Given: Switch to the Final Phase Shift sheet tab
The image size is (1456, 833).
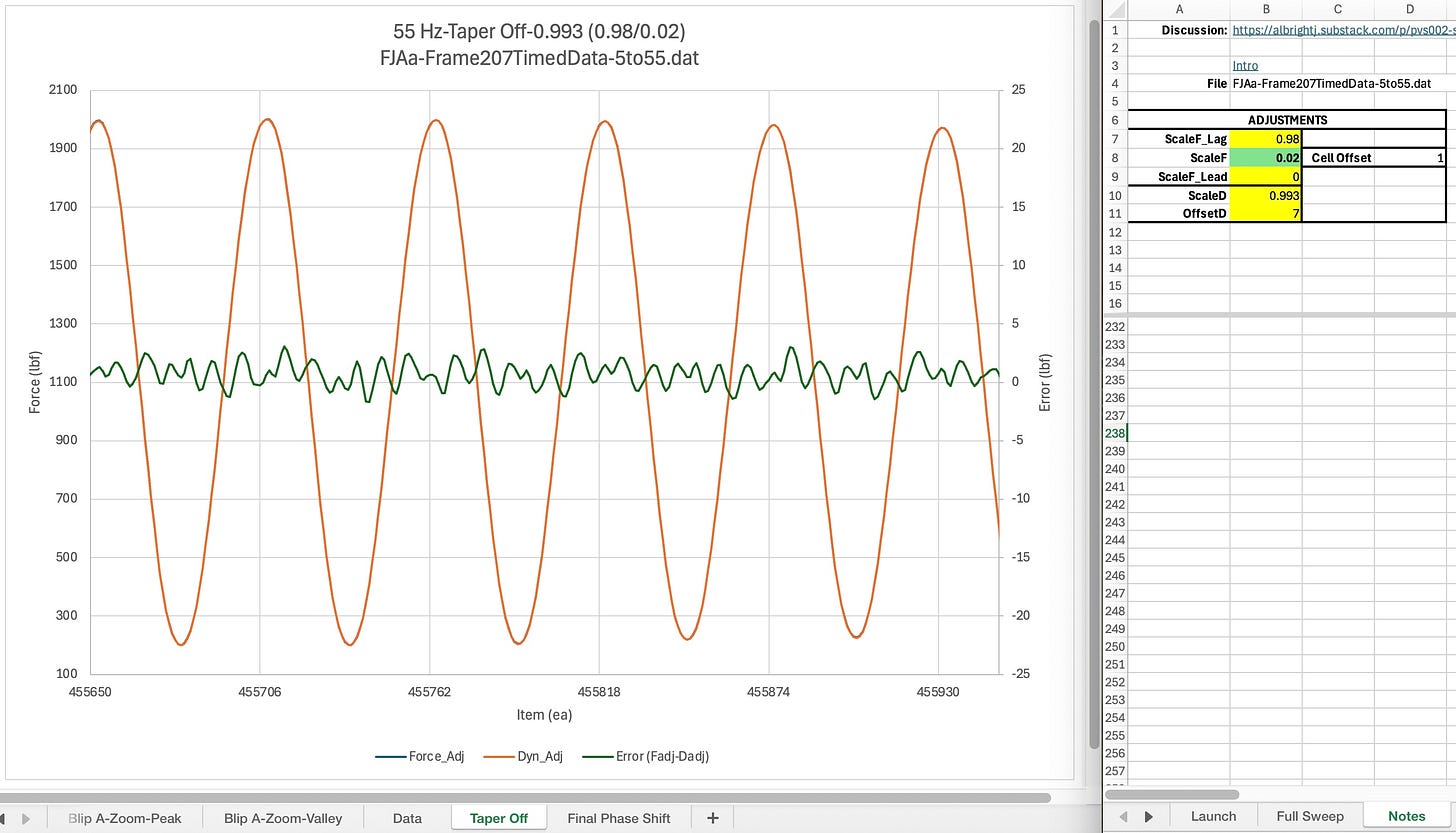Looking at the screenshot, I should 618,818.
